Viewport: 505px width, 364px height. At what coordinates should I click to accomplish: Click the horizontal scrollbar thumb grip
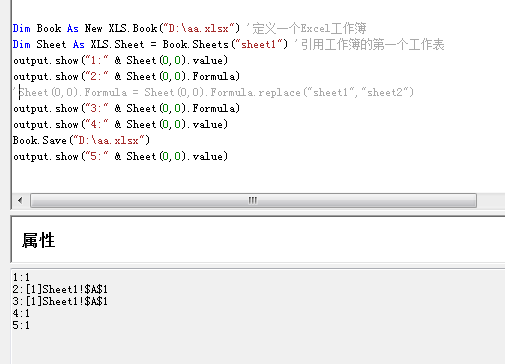pyautogui.click(x=253, y=200)
